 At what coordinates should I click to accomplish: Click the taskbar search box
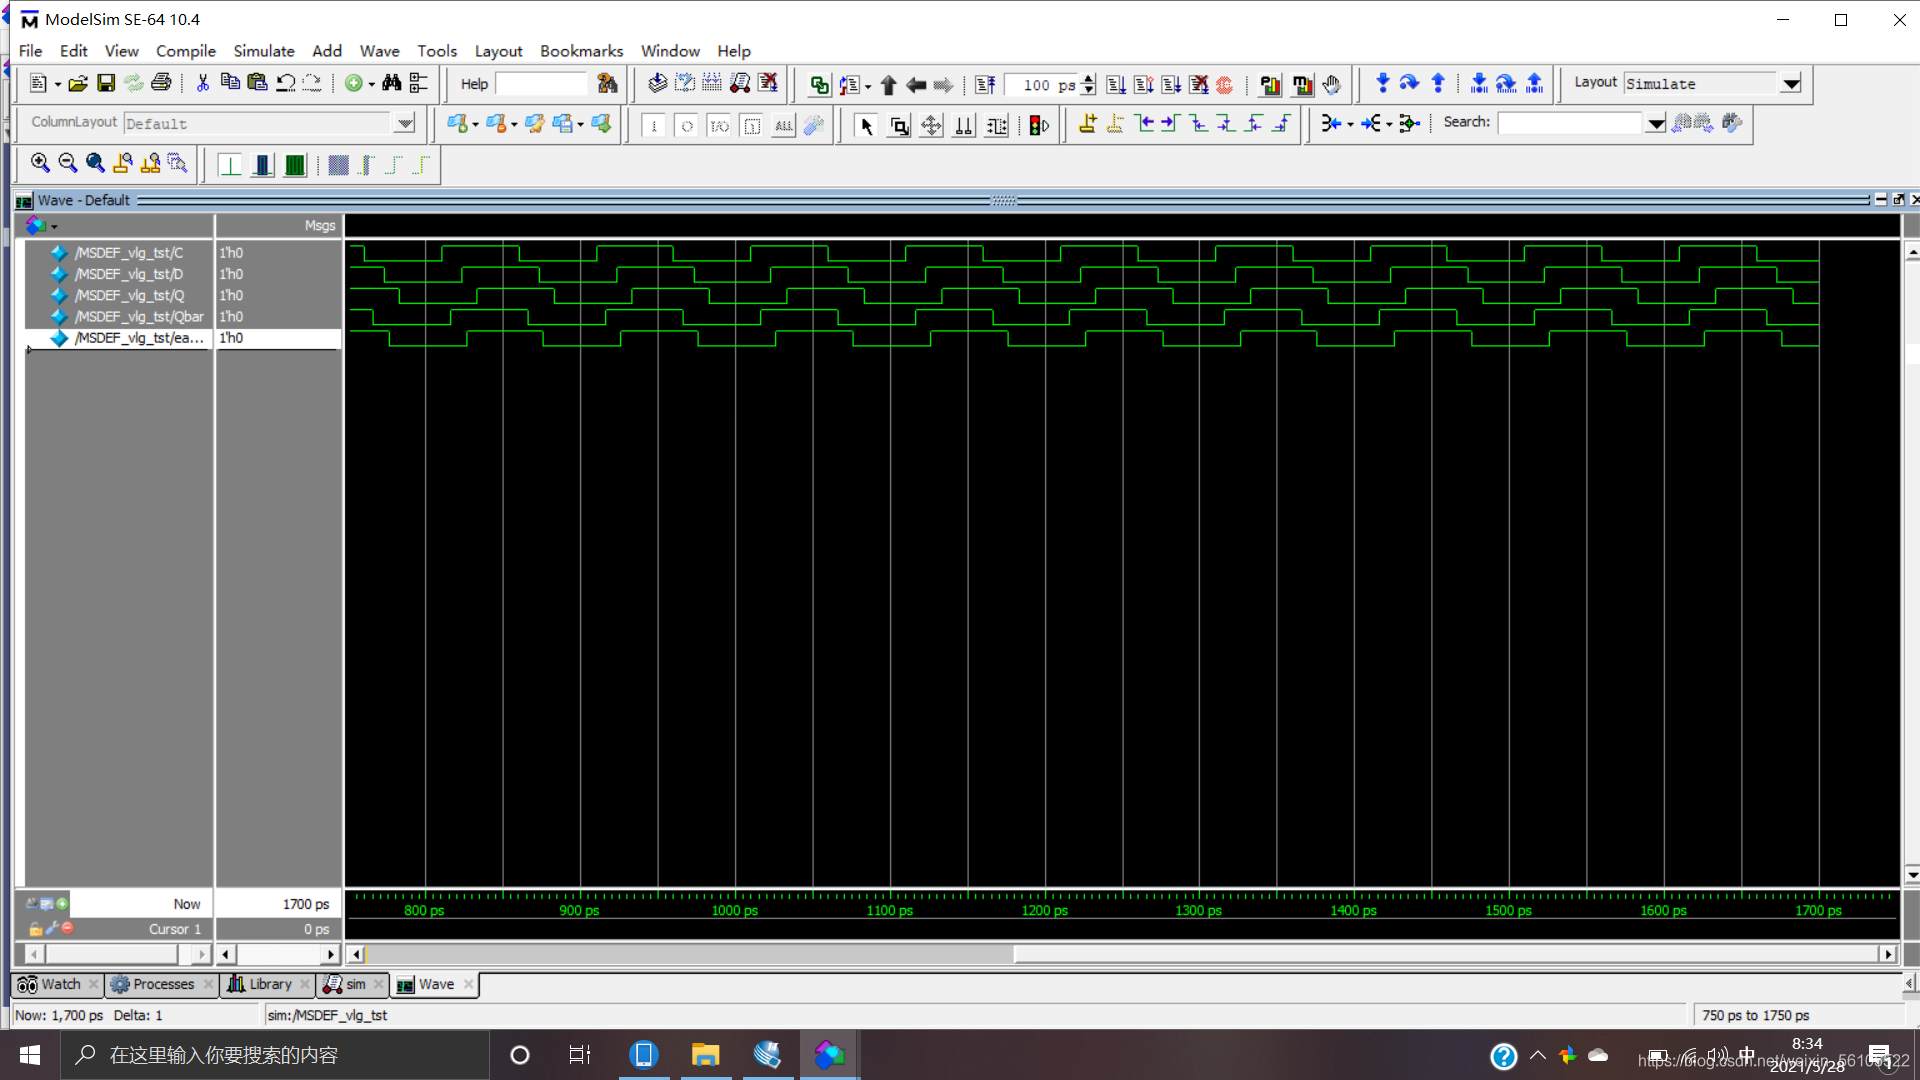tap(275, 1055)
